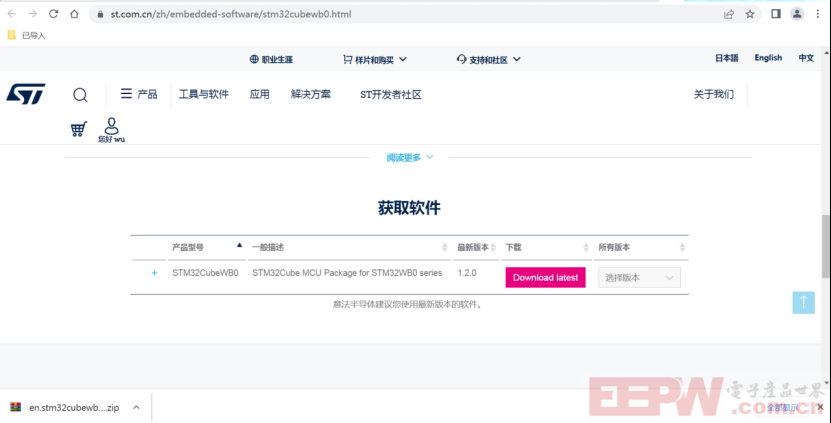Click the lock icon in address bar
The image size is (831, 423).
click(100, 14)
